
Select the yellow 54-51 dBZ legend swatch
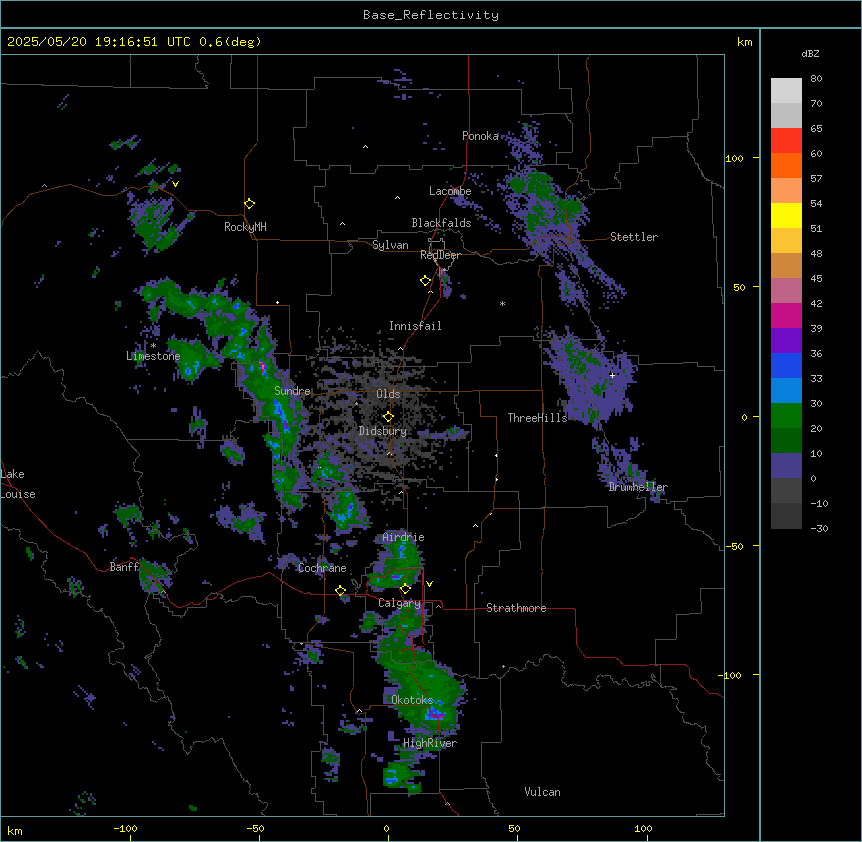coord(786,215)
